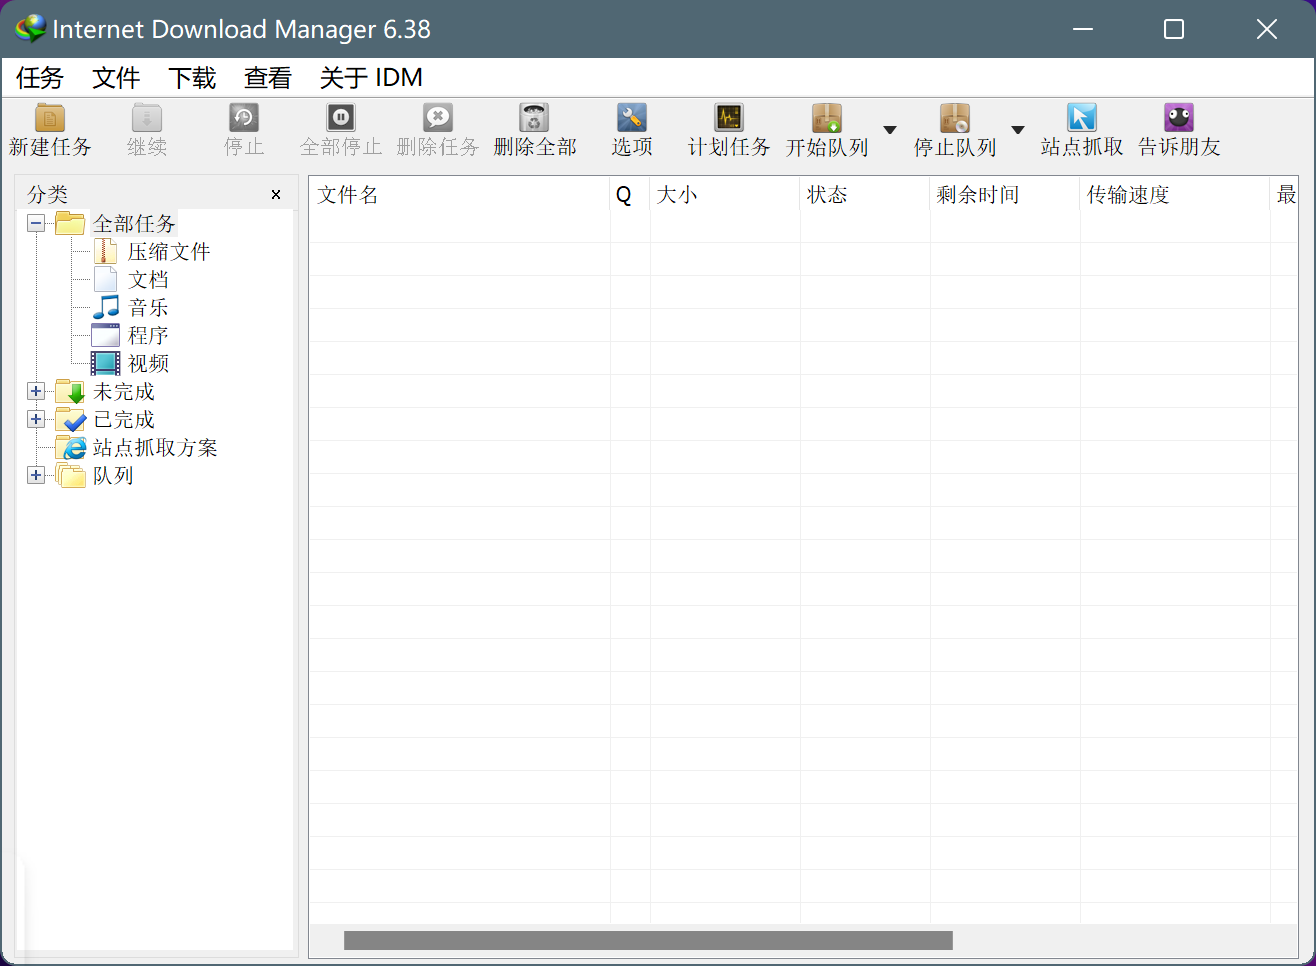Click the 删除全部 recycle-bin icon
The image size is (1316, 966).
tap(535, 118)
